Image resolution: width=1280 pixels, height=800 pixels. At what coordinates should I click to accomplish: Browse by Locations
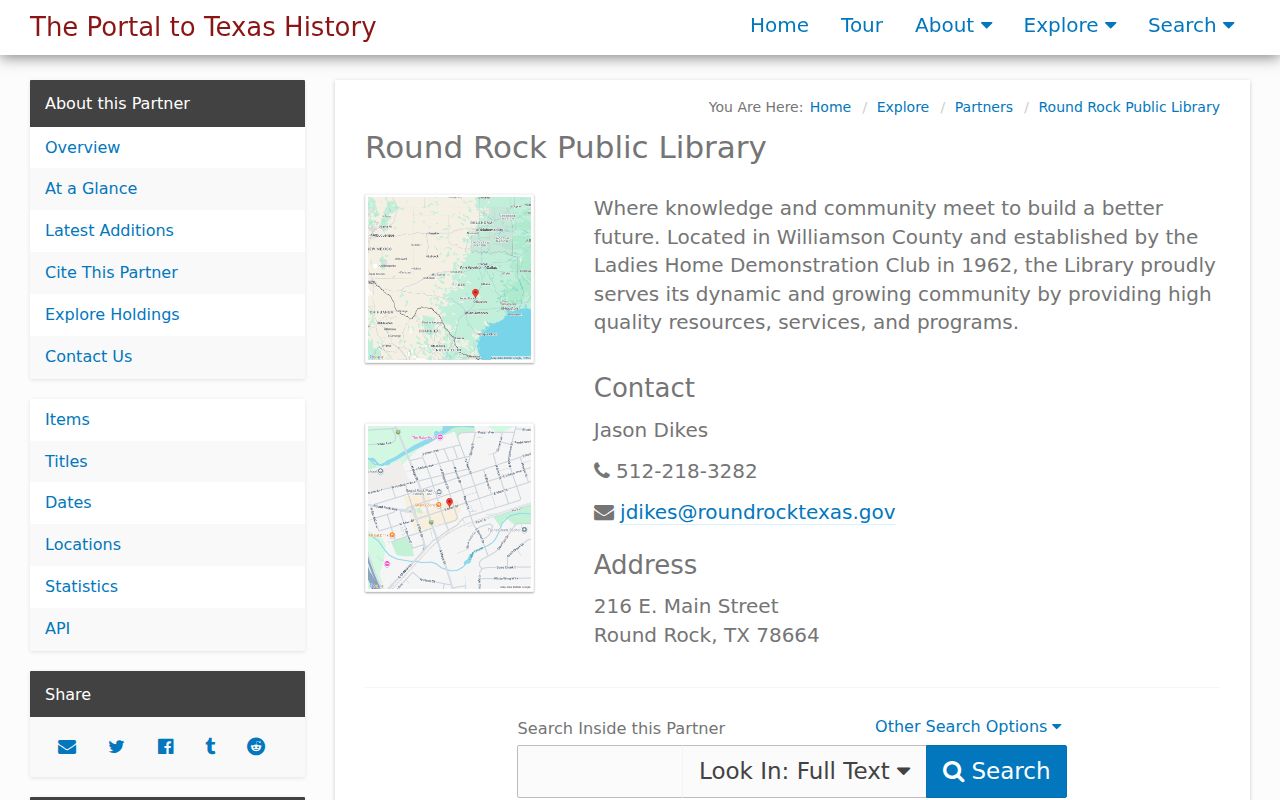point(167,545)
